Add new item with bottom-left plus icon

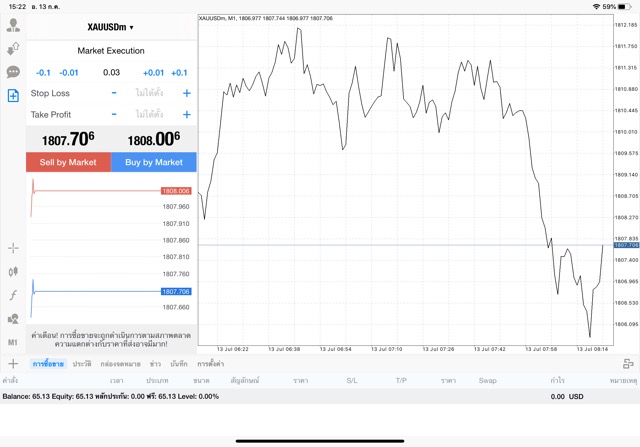(13, 364)
